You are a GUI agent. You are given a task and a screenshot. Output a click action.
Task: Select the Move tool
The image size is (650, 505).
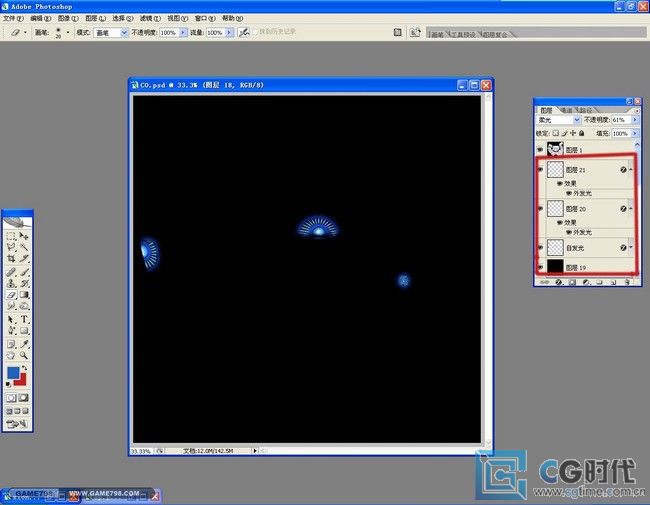click(x=24, y=236)
